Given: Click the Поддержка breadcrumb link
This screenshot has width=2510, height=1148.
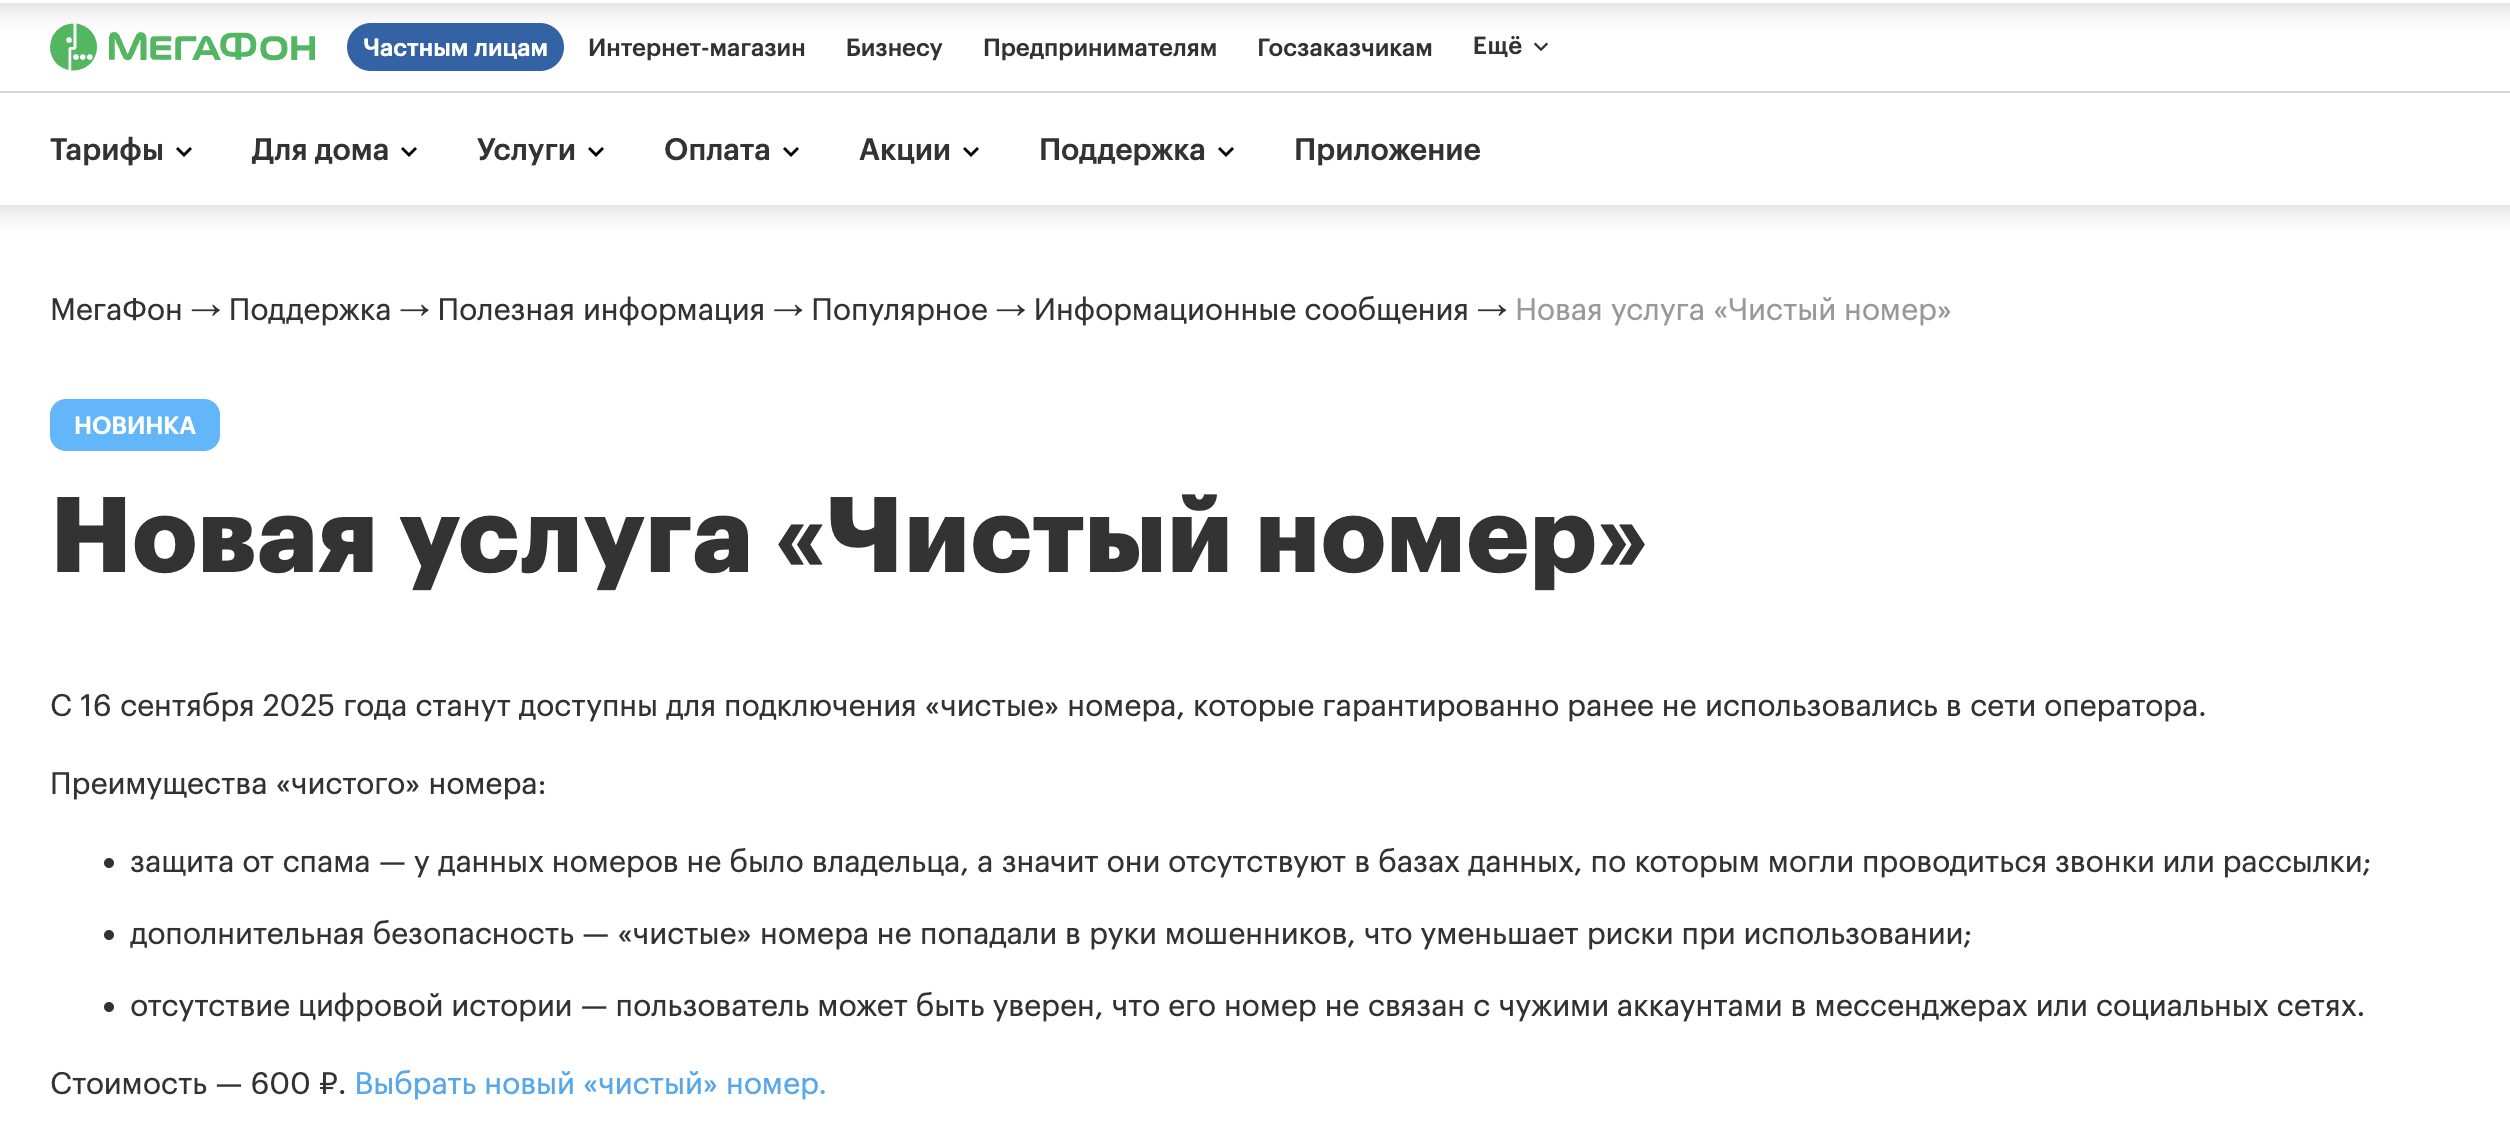Looking at the screenshot, I should click(310, 310).
